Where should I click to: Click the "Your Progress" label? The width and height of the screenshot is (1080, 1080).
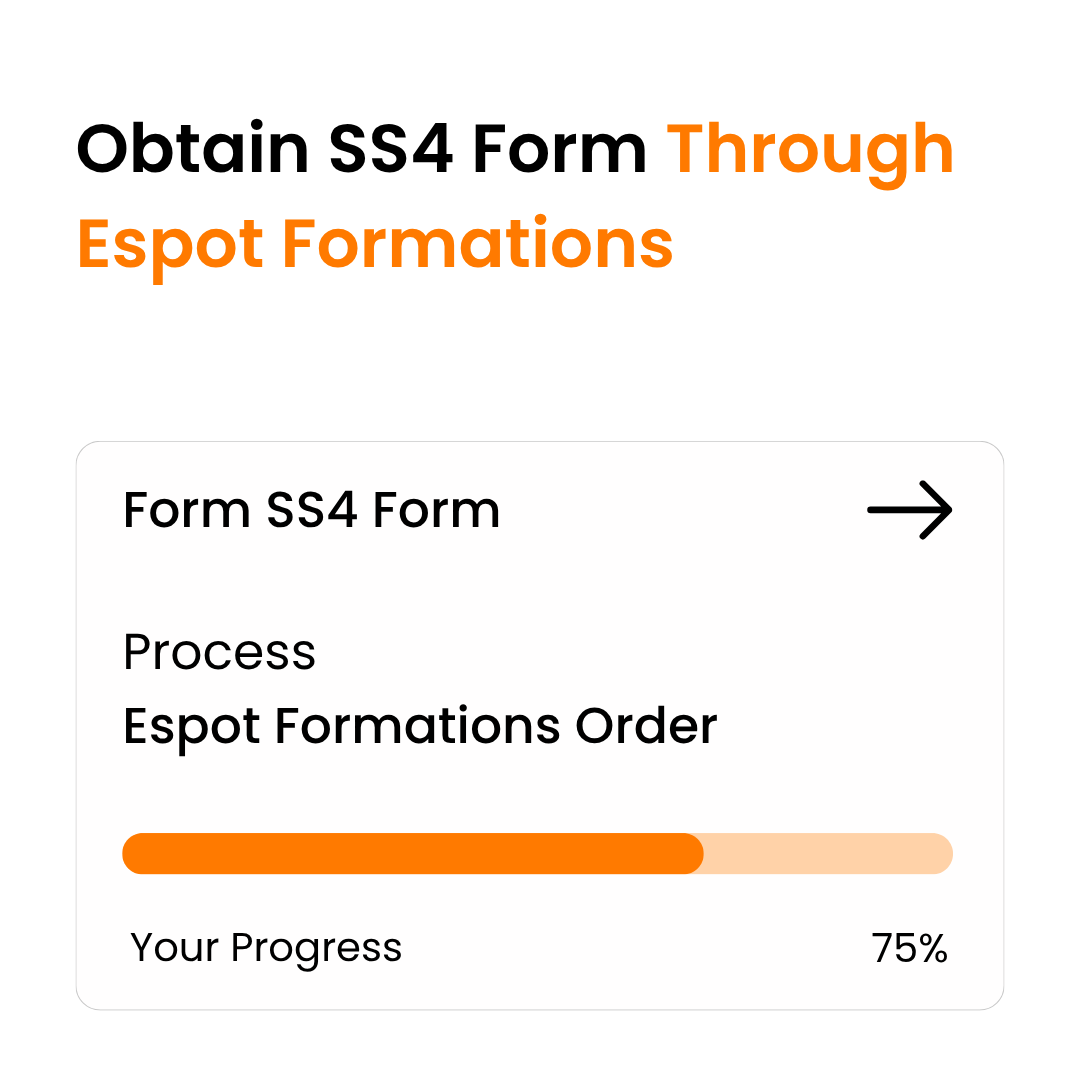tap(266, 948)
